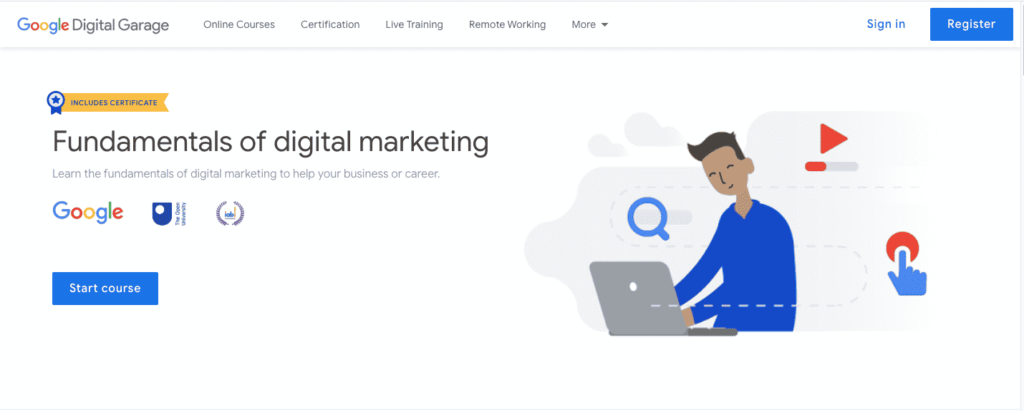1024x411 pixels.
Task: Click the blue magnifying glass search icon
Action: coord(649,220)
